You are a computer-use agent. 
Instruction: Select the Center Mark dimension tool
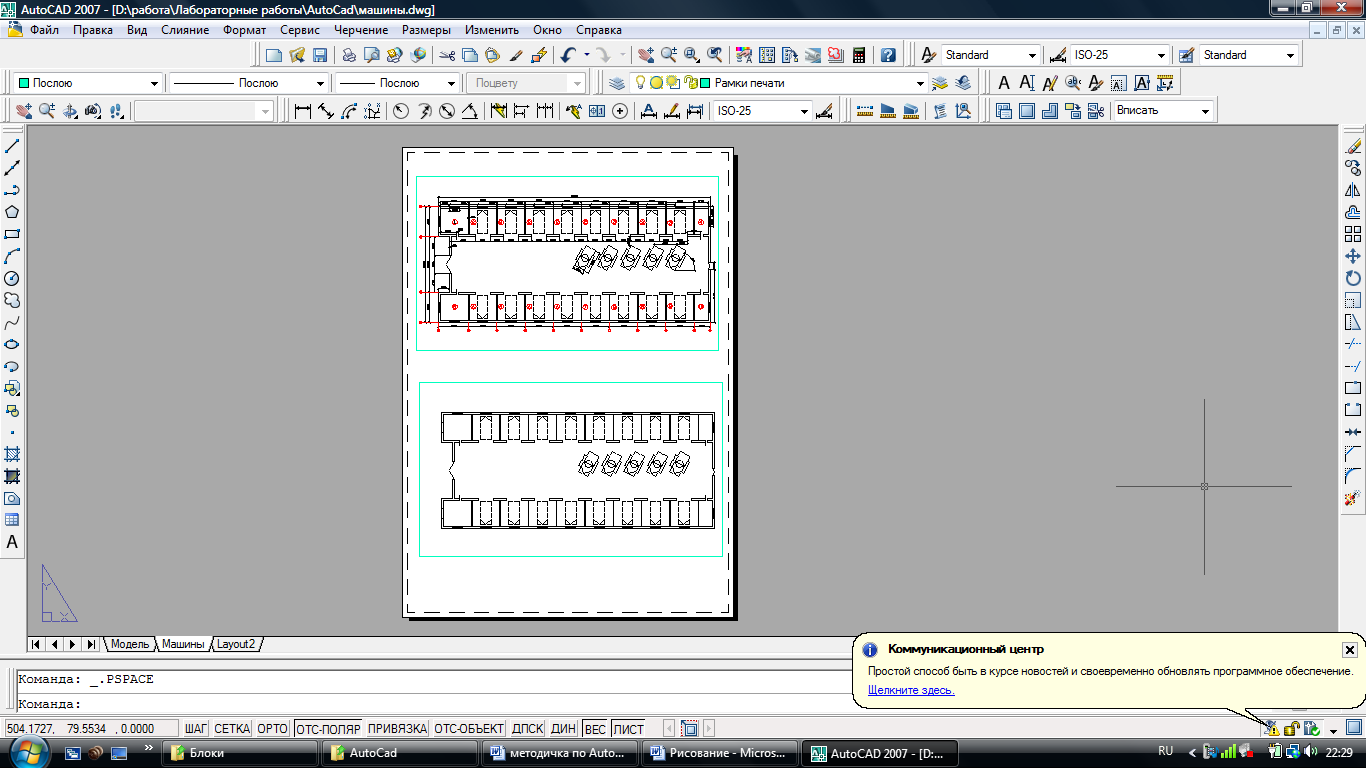620,111
